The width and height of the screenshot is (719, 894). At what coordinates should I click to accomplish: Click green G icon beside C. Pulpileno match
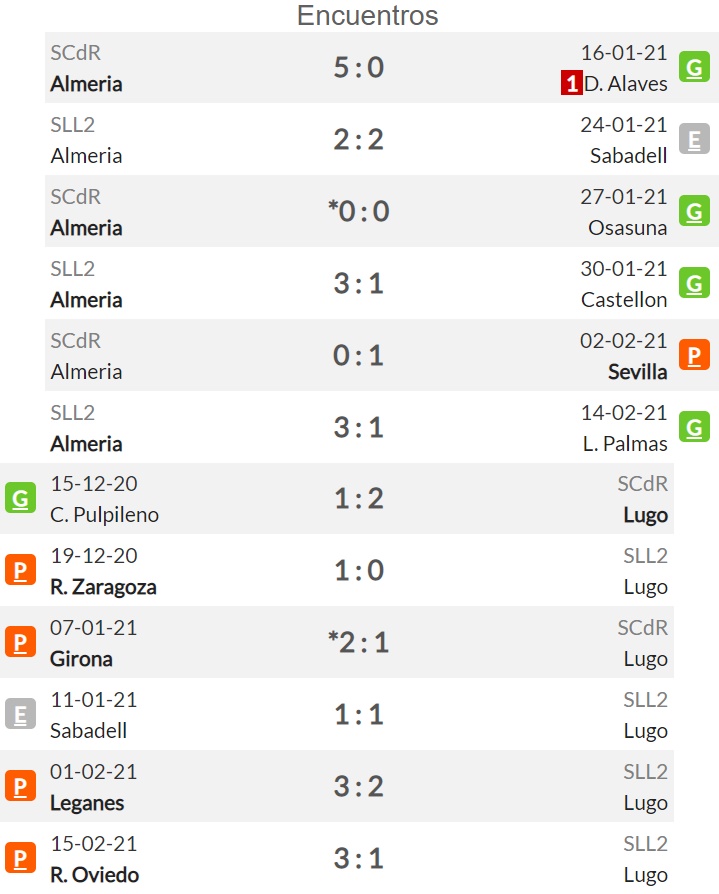tap(21, 498)
